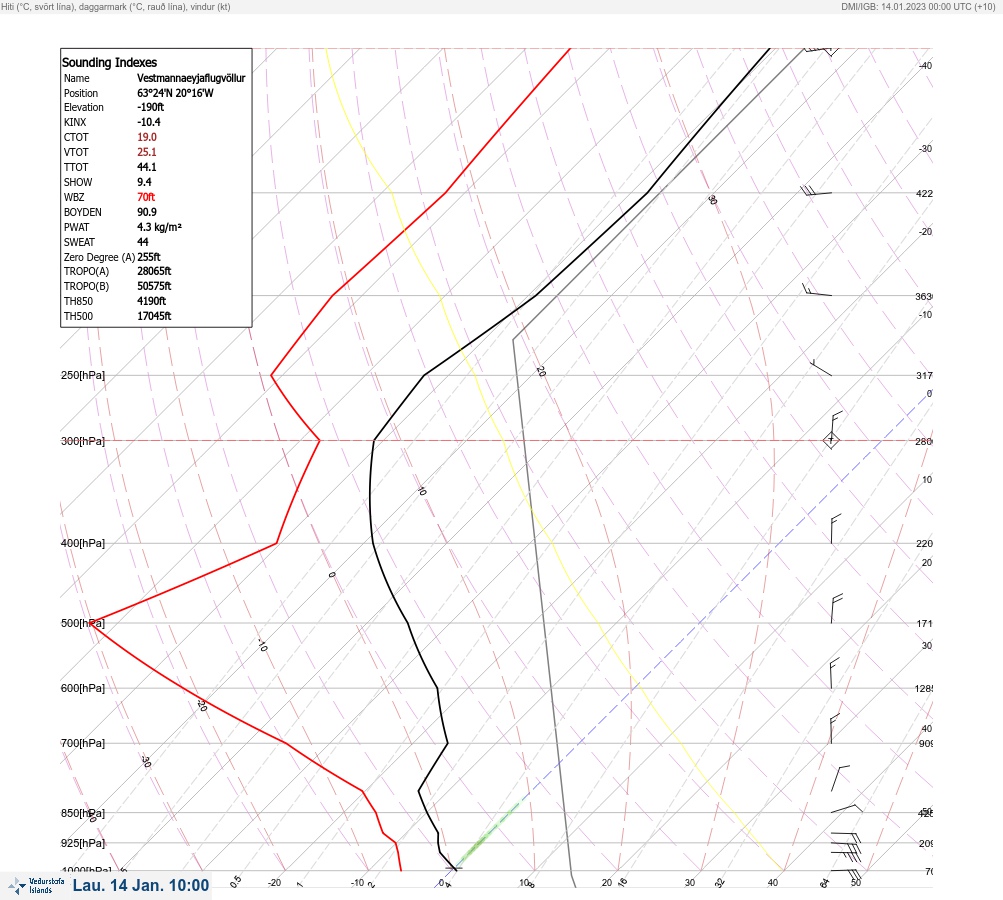
Task: Click the 'Position' row label in indexes
Action: point(81,93)
